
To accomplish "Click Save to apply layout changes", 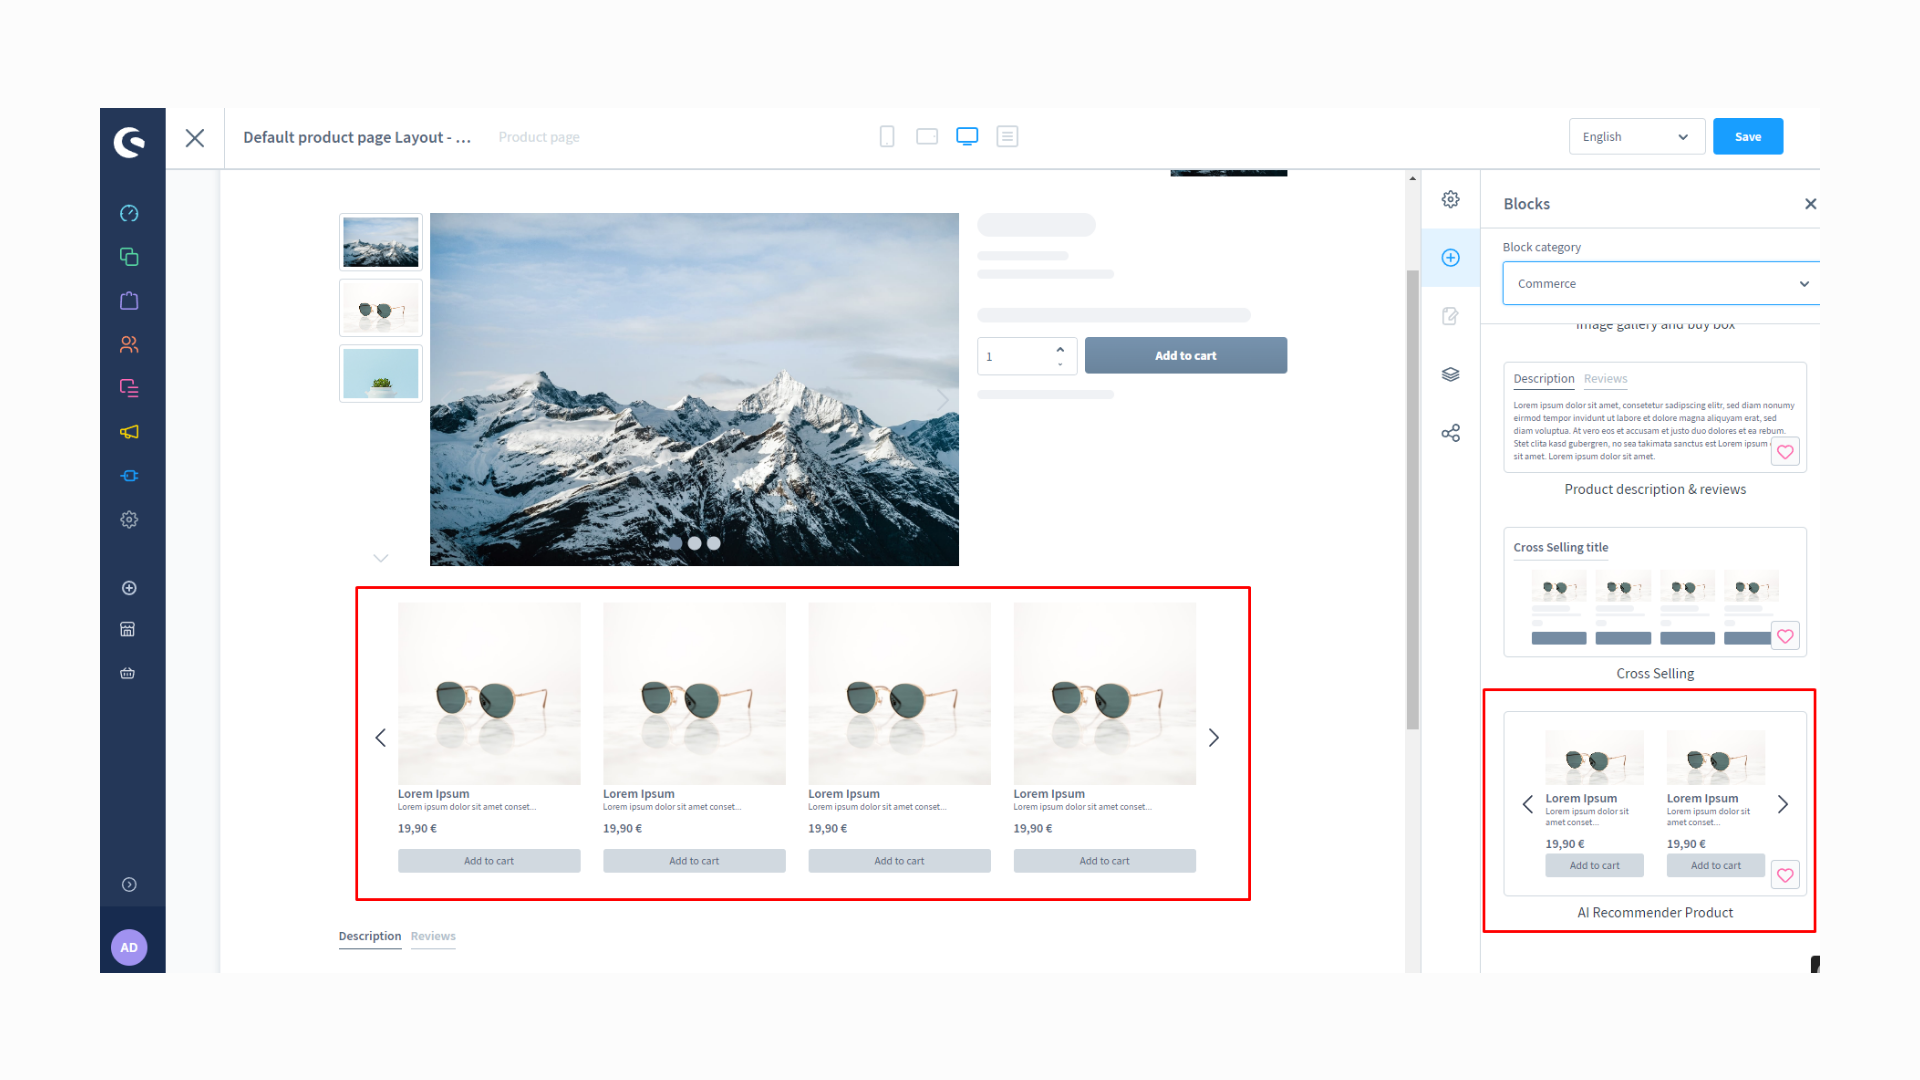I will (x=1749, y=136).
